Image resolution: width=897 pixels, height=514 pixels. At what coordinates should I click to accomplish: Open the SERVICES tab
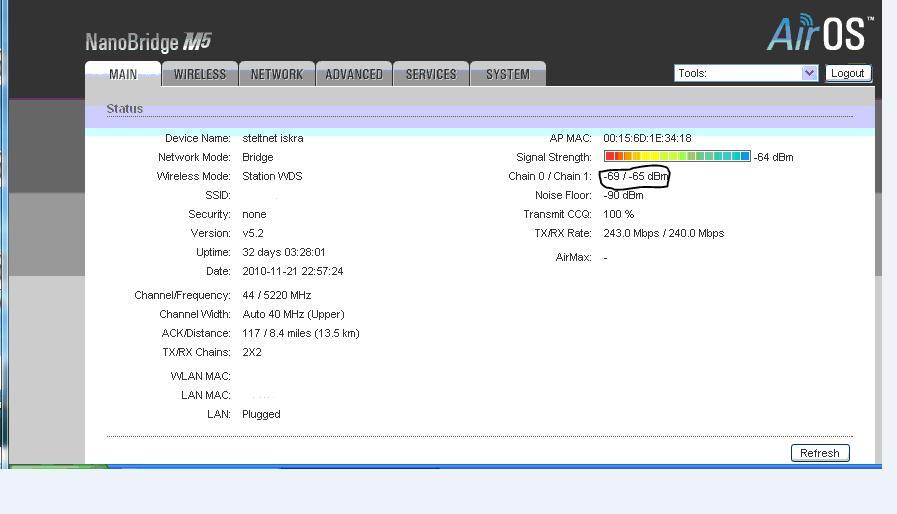431,75
